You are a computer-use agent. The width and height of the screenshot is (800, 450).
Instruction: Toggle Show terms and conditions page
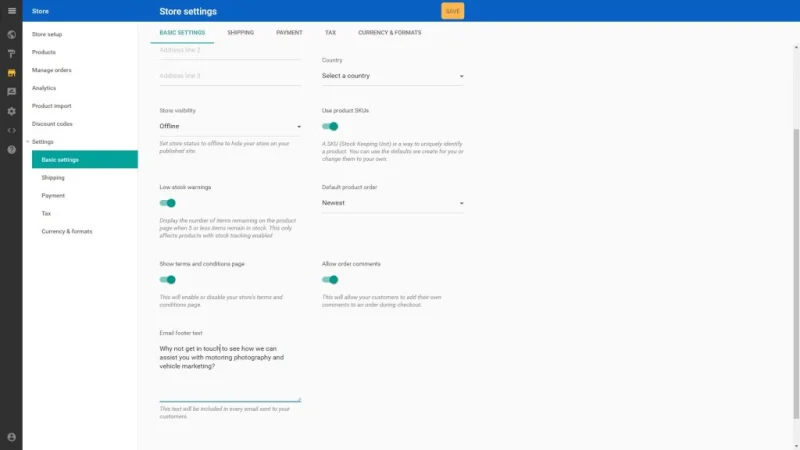coord(168,280)
